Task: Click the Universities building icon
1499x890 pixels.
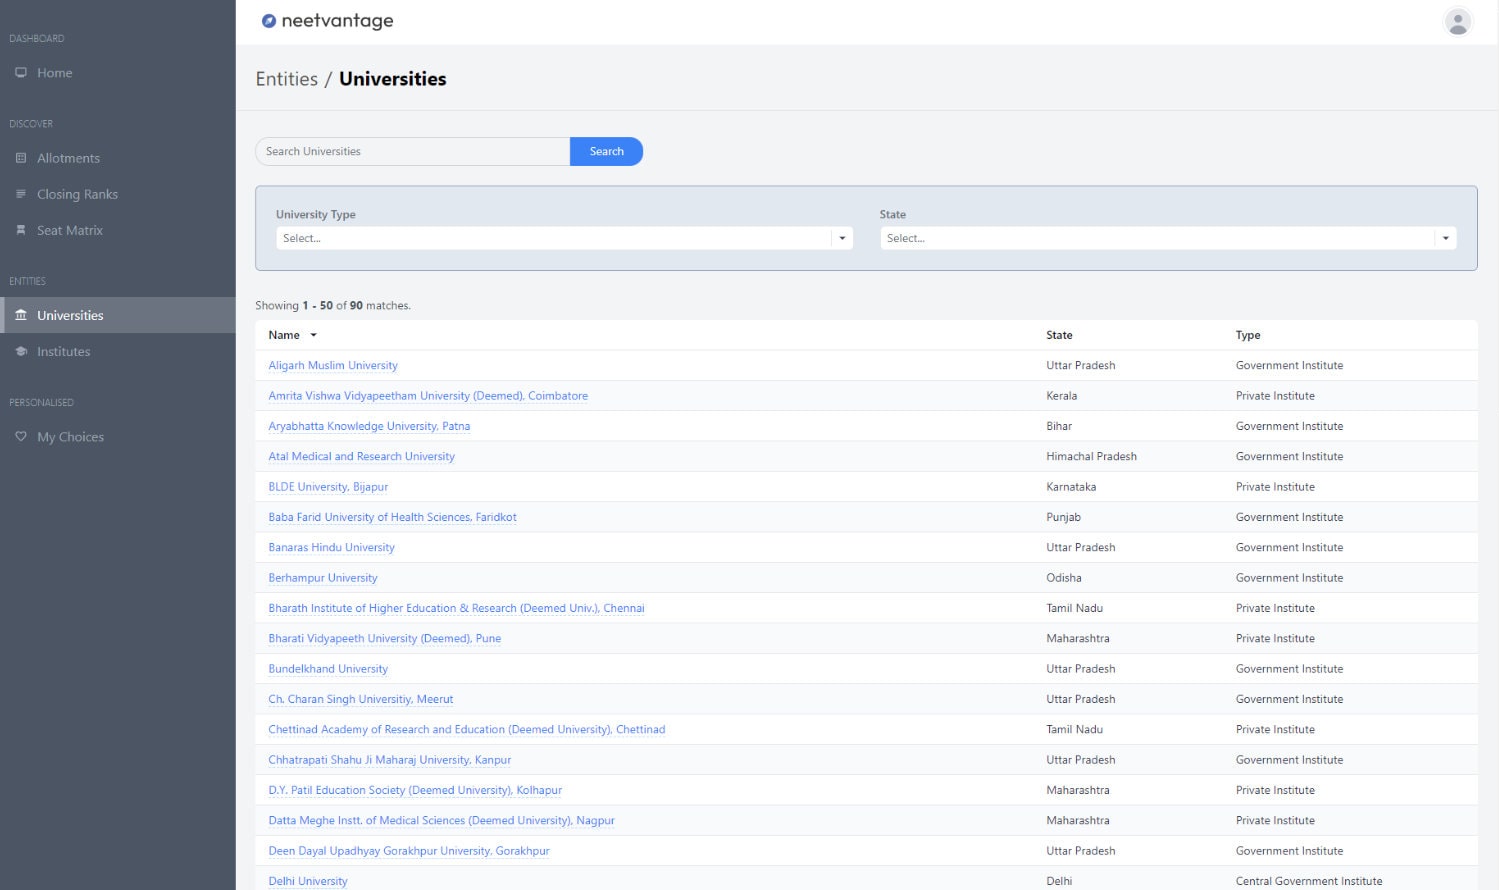Action: point(21,315)
